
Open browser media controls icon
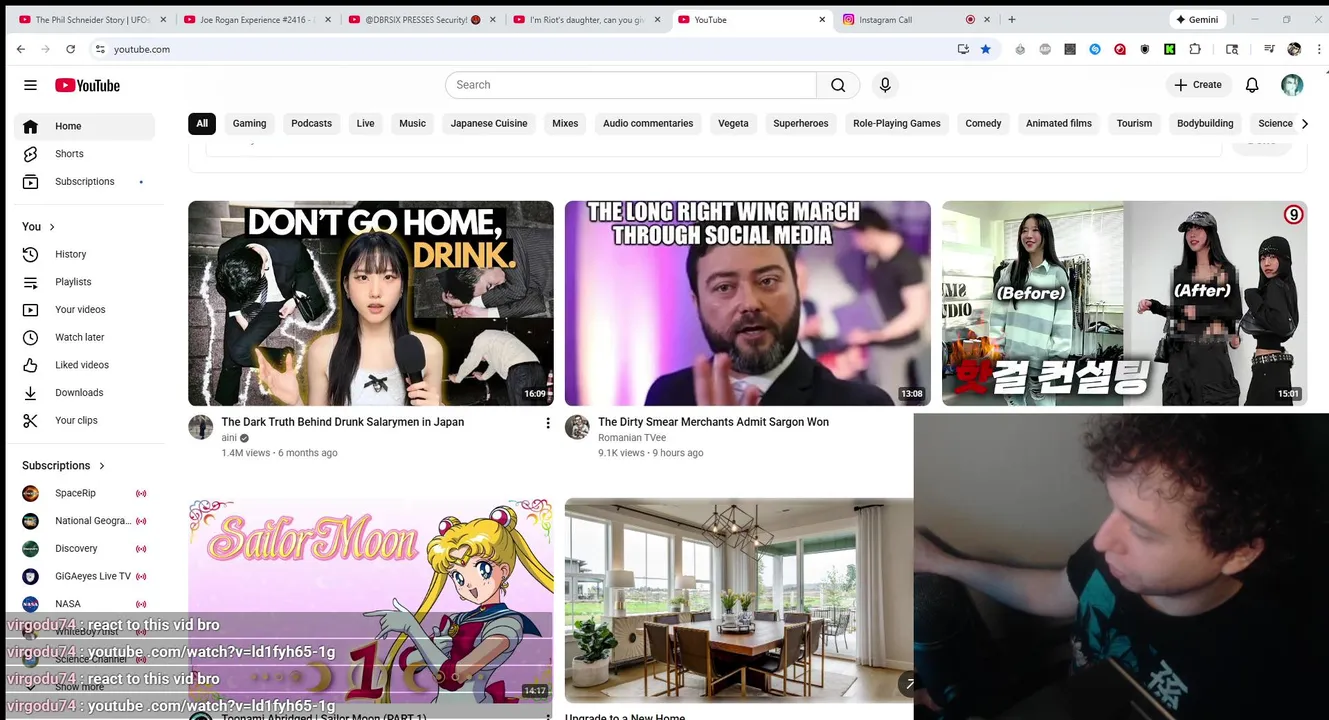[x=1268, y=49]
